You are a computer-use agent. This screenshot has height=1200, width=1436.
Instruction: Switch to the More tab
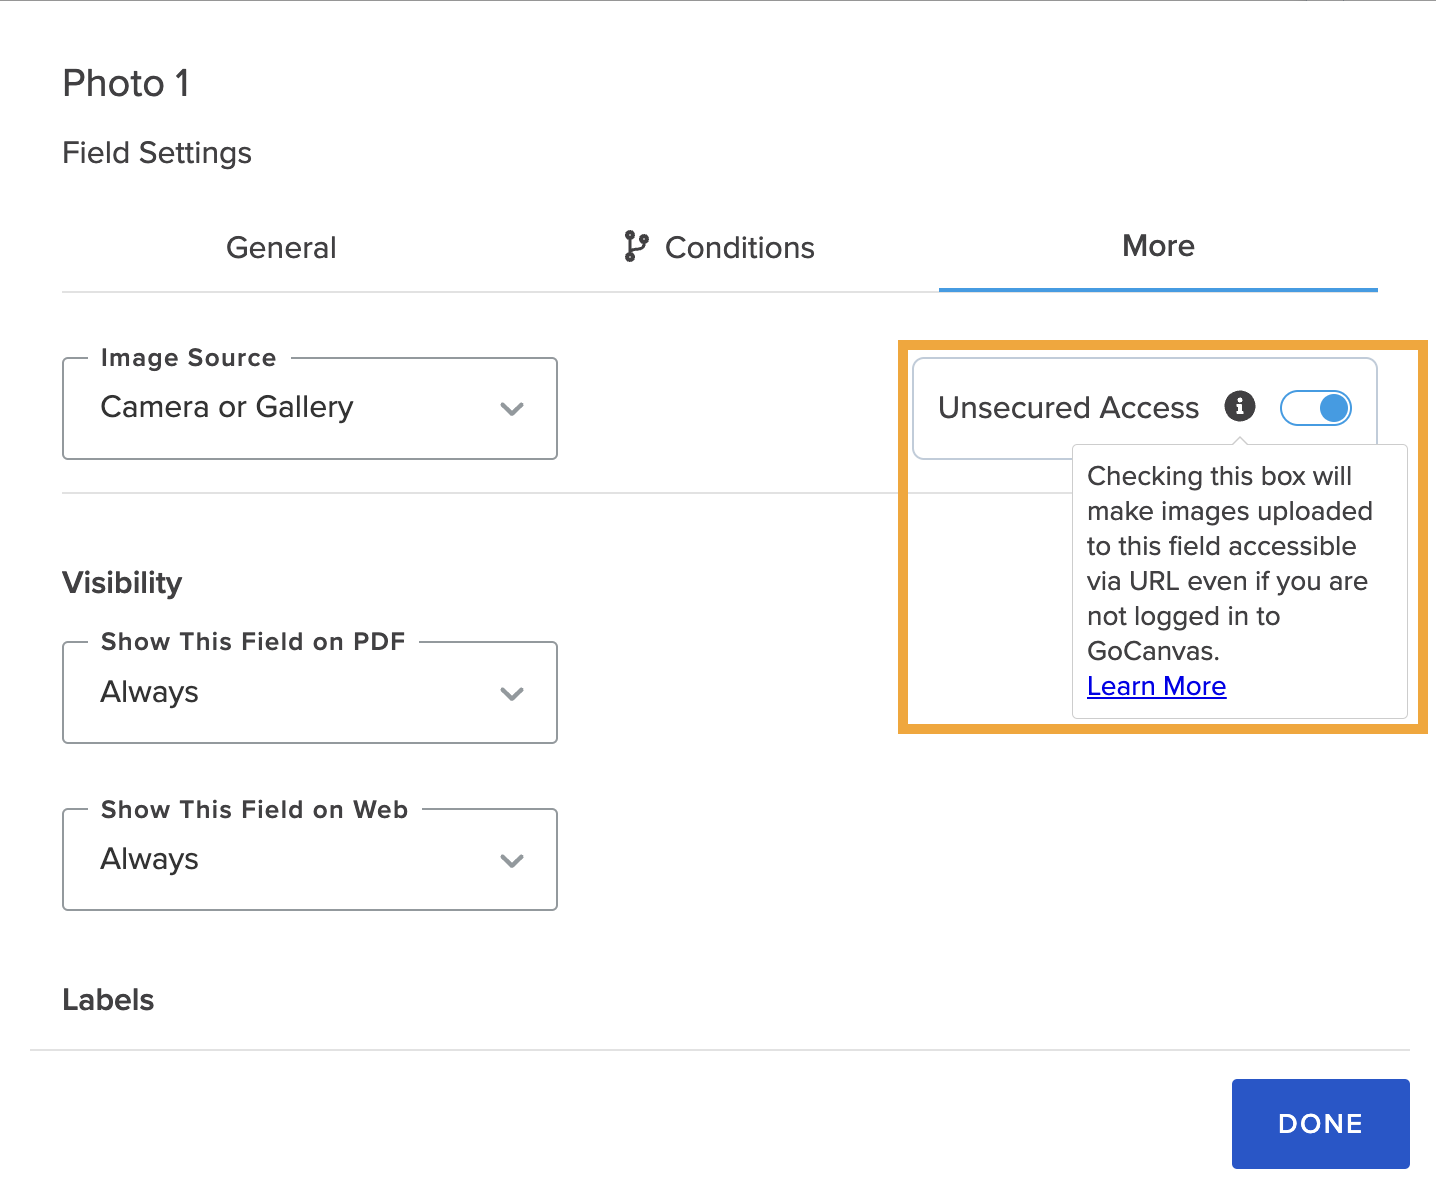[x=1157, y=246]
